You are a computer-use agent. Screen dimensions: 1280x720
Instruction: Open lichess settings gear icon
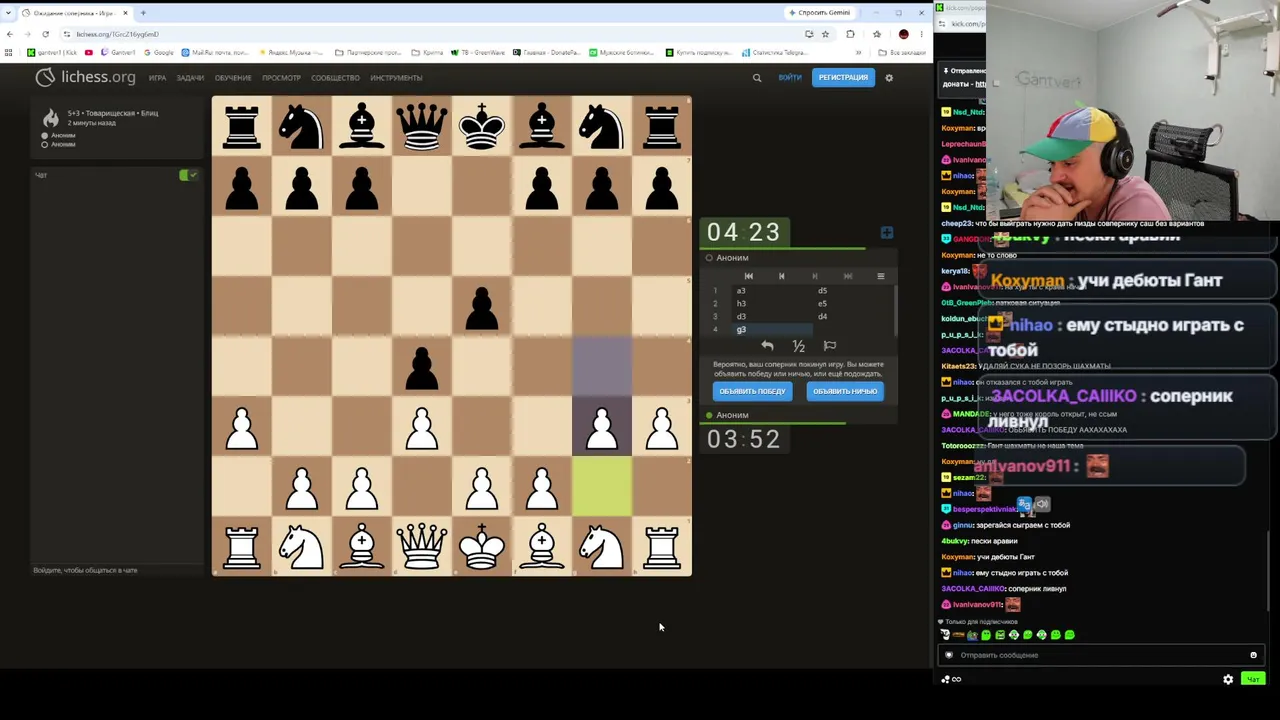[x=889, y=77]
